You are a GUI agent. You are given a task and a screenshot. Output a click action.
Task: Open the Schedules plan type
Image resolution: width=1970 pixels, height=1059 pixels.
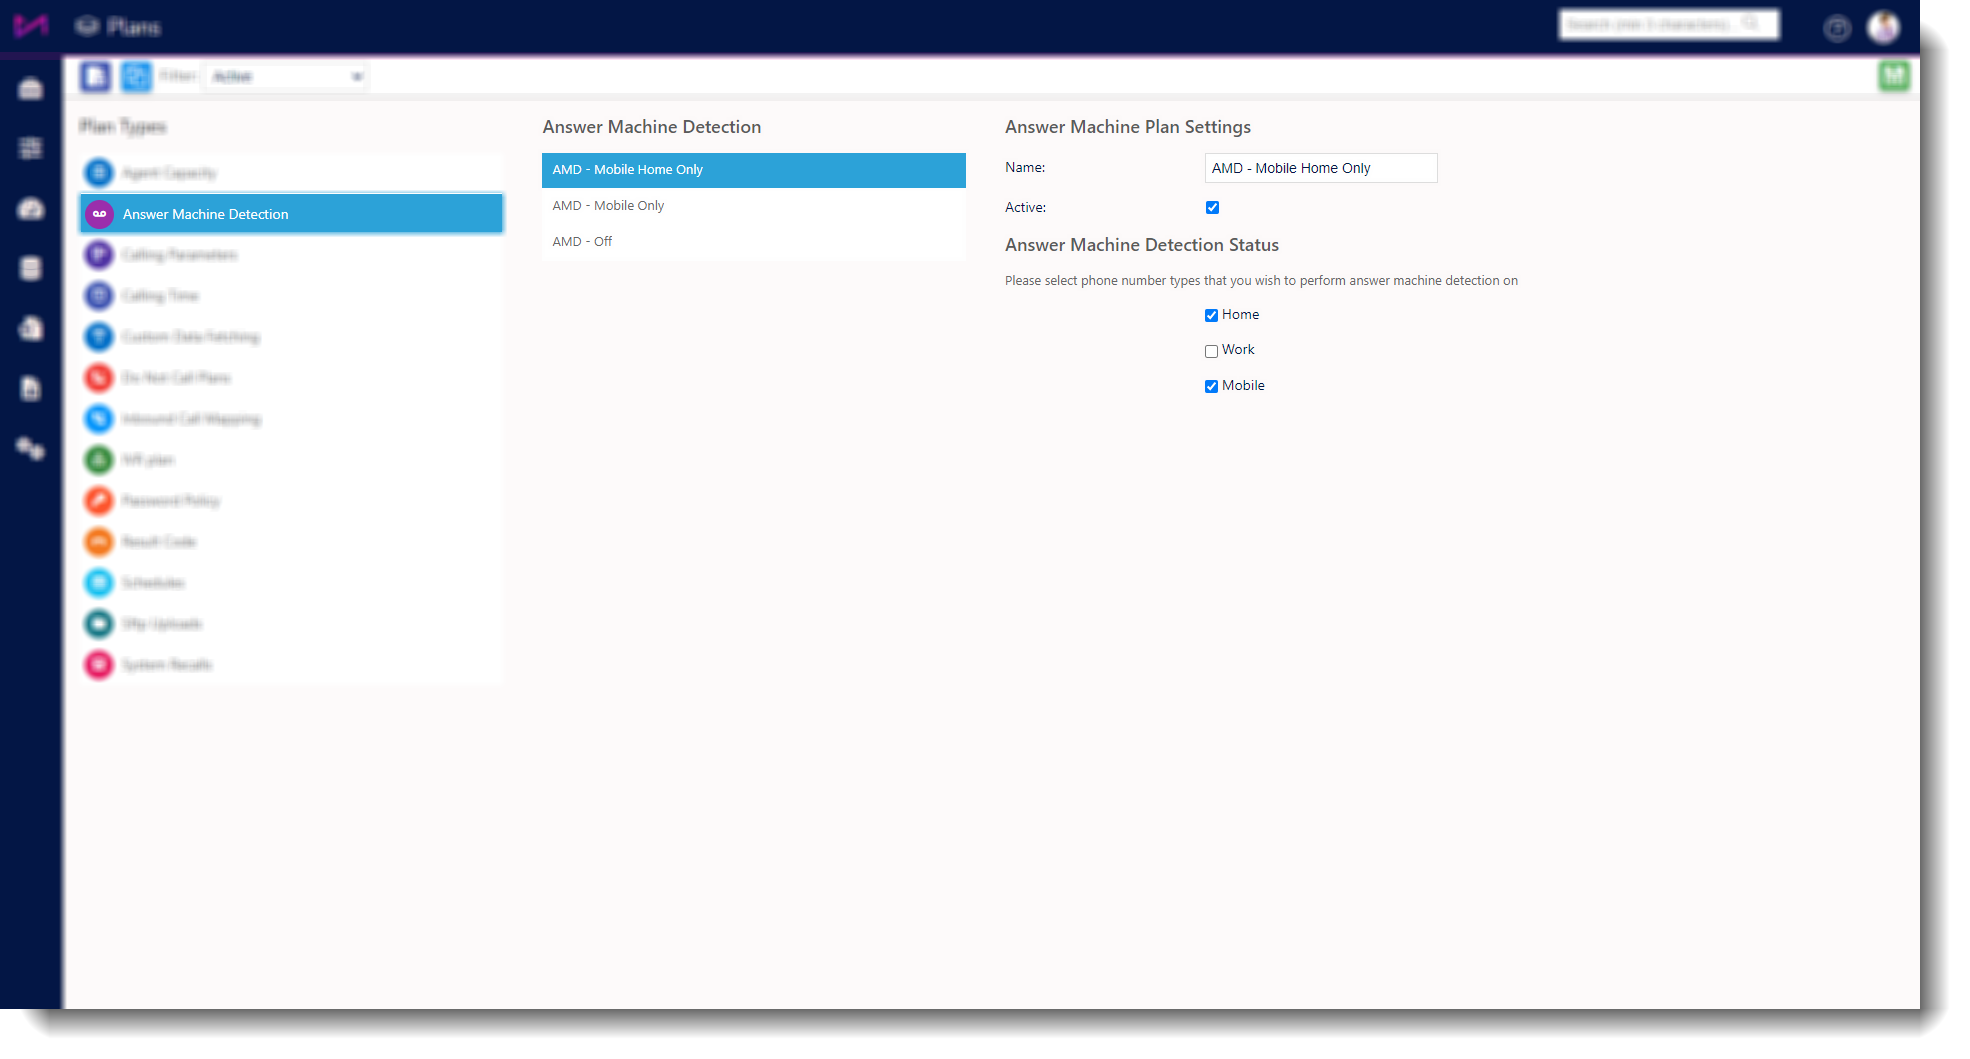[291, 583]
